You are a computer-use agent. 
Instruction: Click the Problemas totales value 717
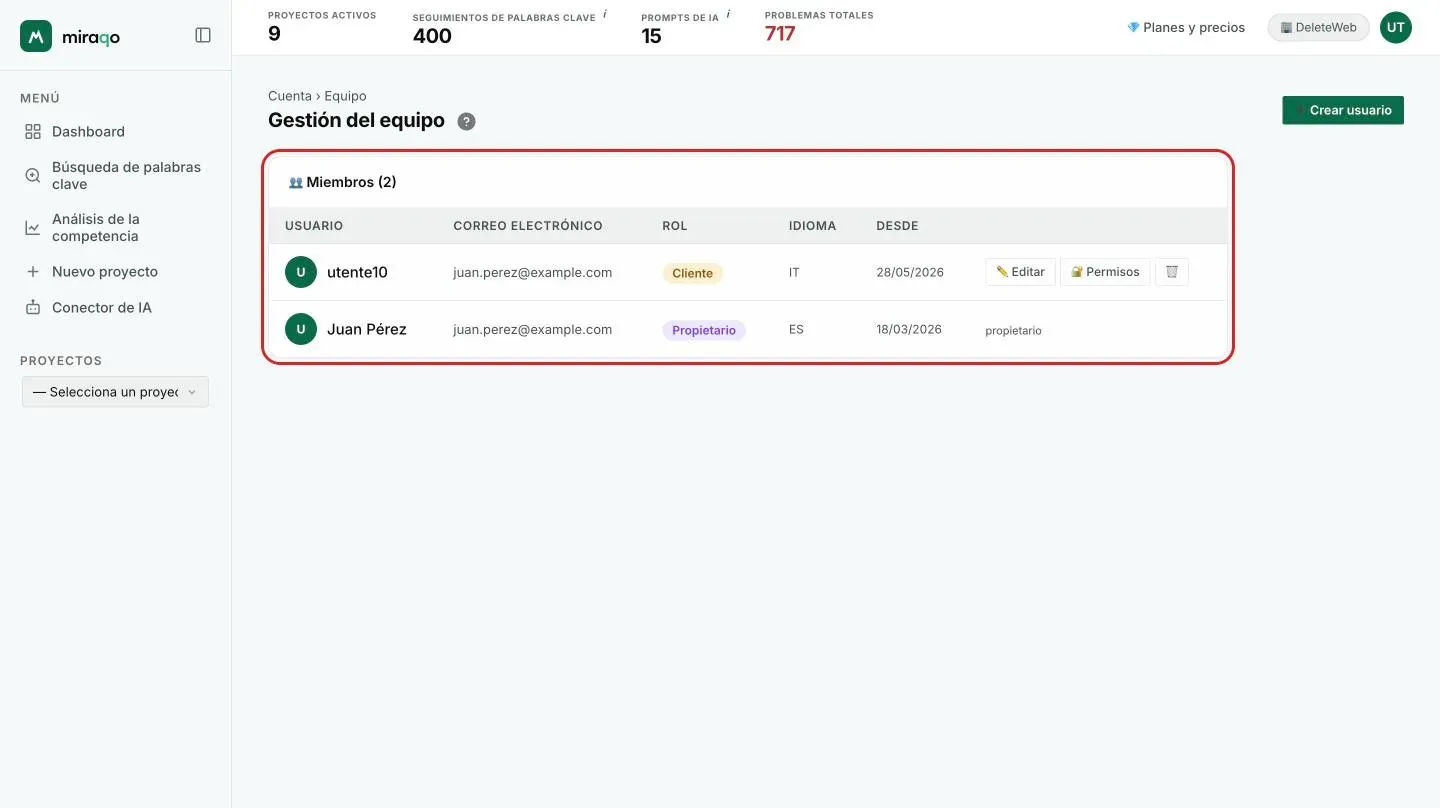pyautogui.click(x=780, y=34)
